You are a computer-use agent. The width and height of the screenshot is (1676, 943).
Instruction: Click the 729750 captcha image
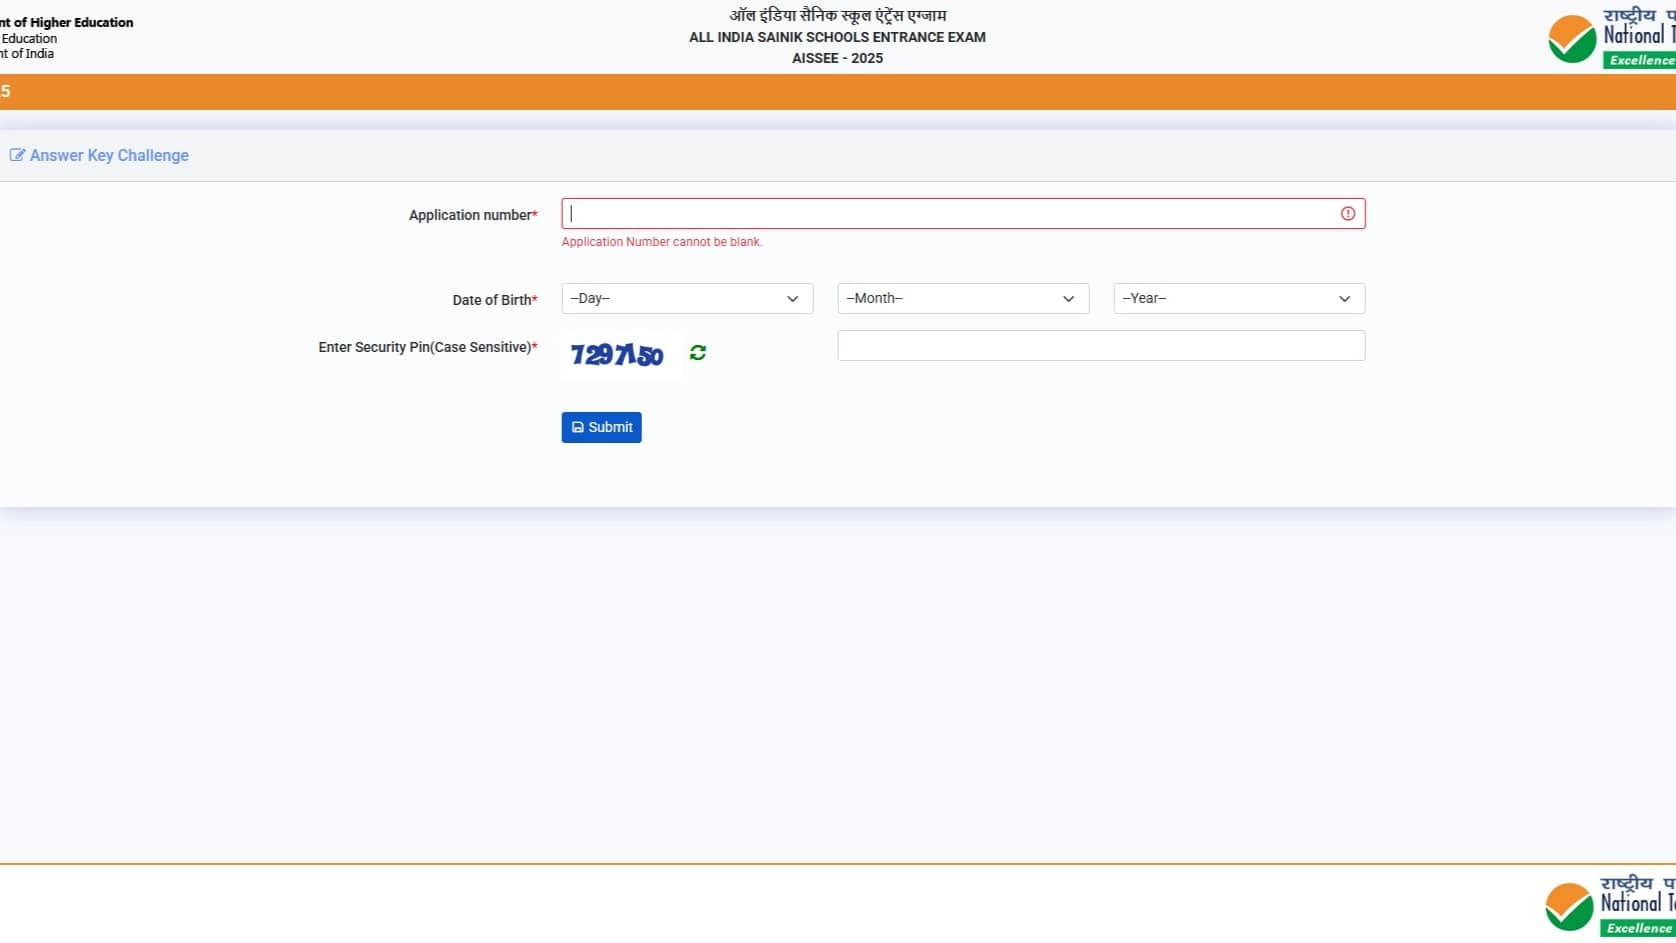(617, 355)
